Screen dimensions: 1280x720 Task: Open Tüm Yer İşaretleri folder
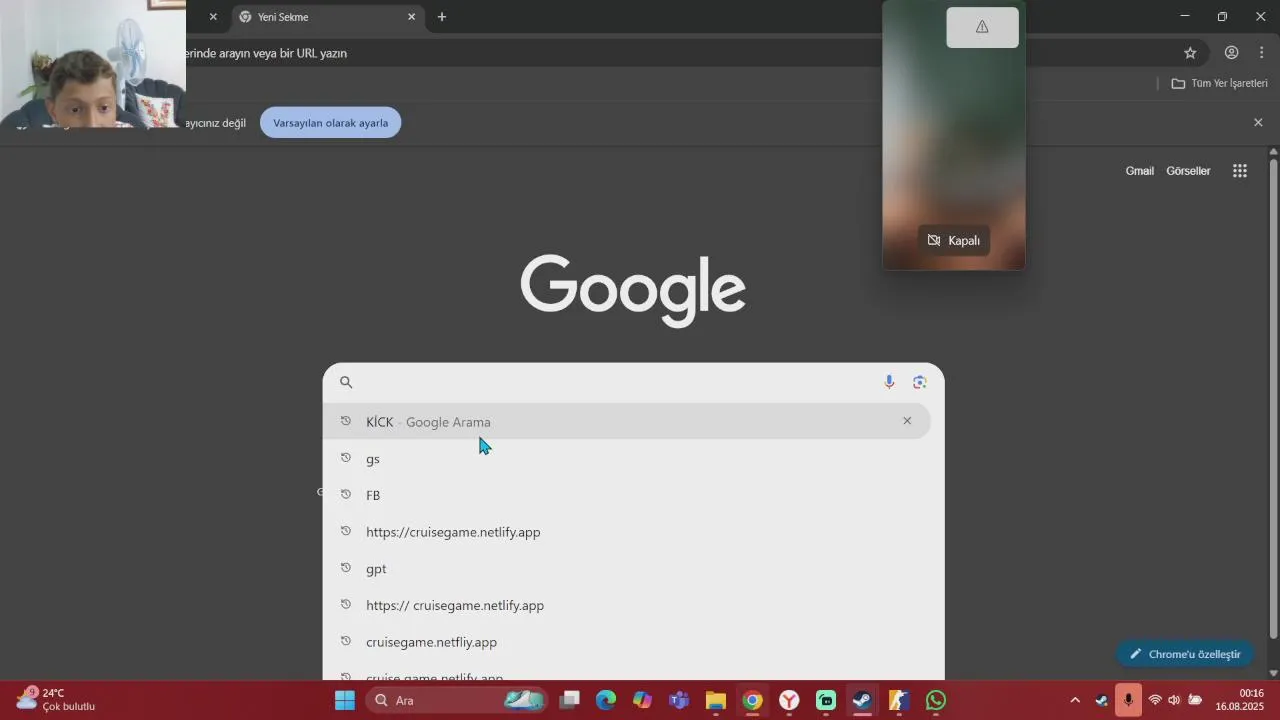[x=1219, y=83]
